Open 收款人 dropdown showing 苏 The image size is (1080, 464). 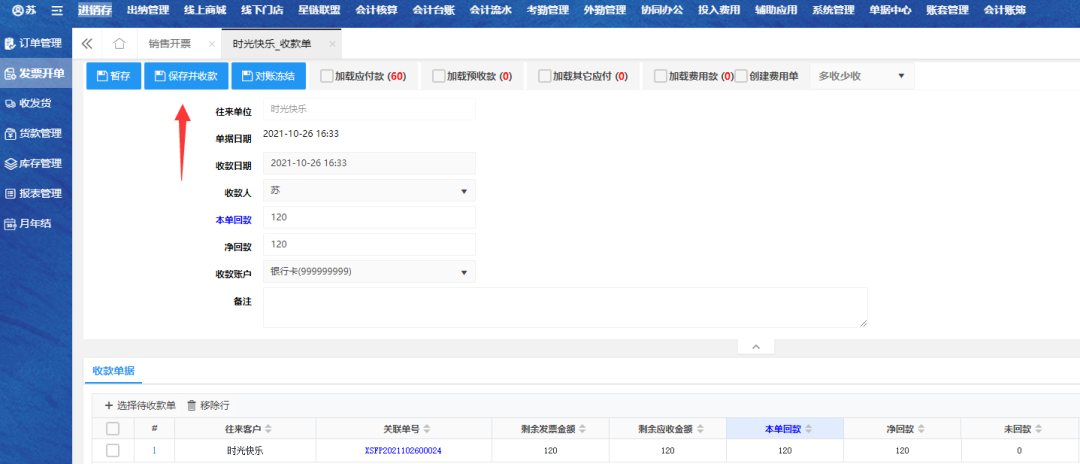click(369, 191)
